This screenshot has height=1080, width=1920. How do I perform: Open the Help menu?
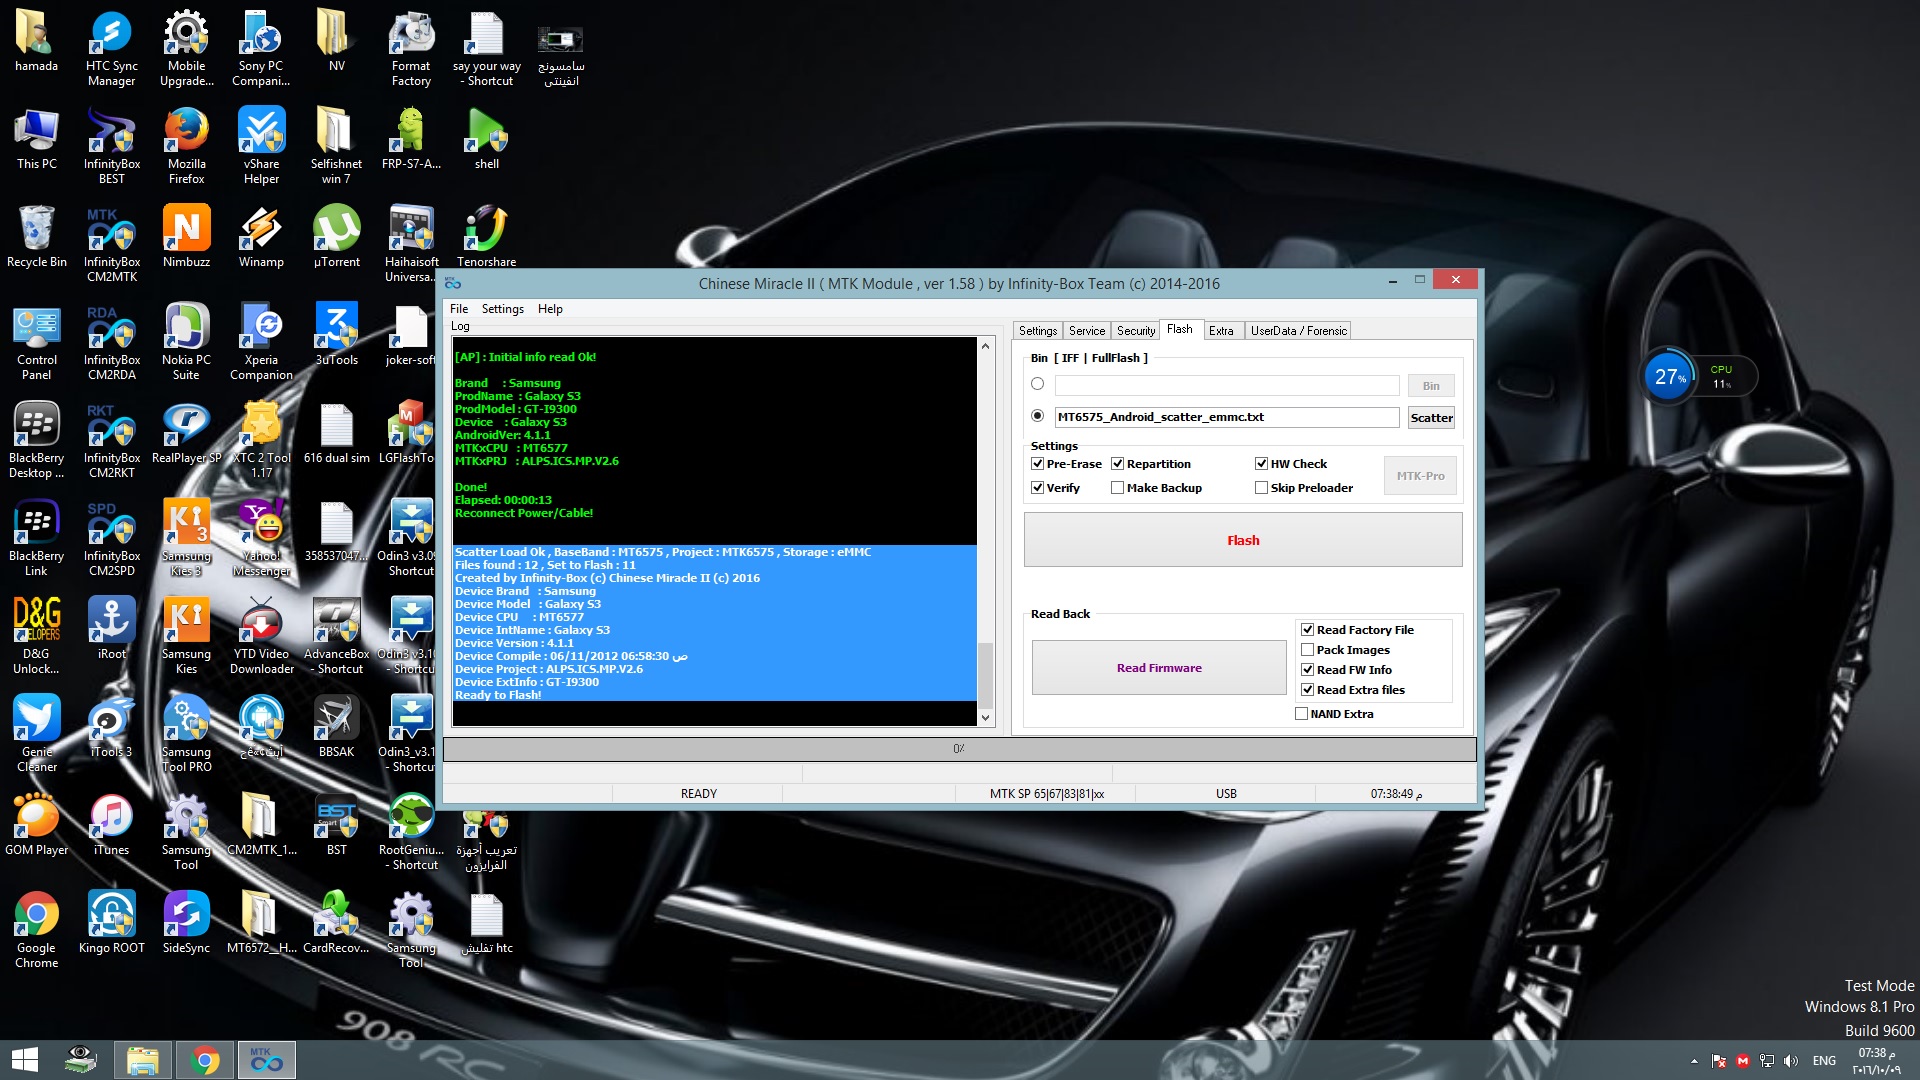550,309
